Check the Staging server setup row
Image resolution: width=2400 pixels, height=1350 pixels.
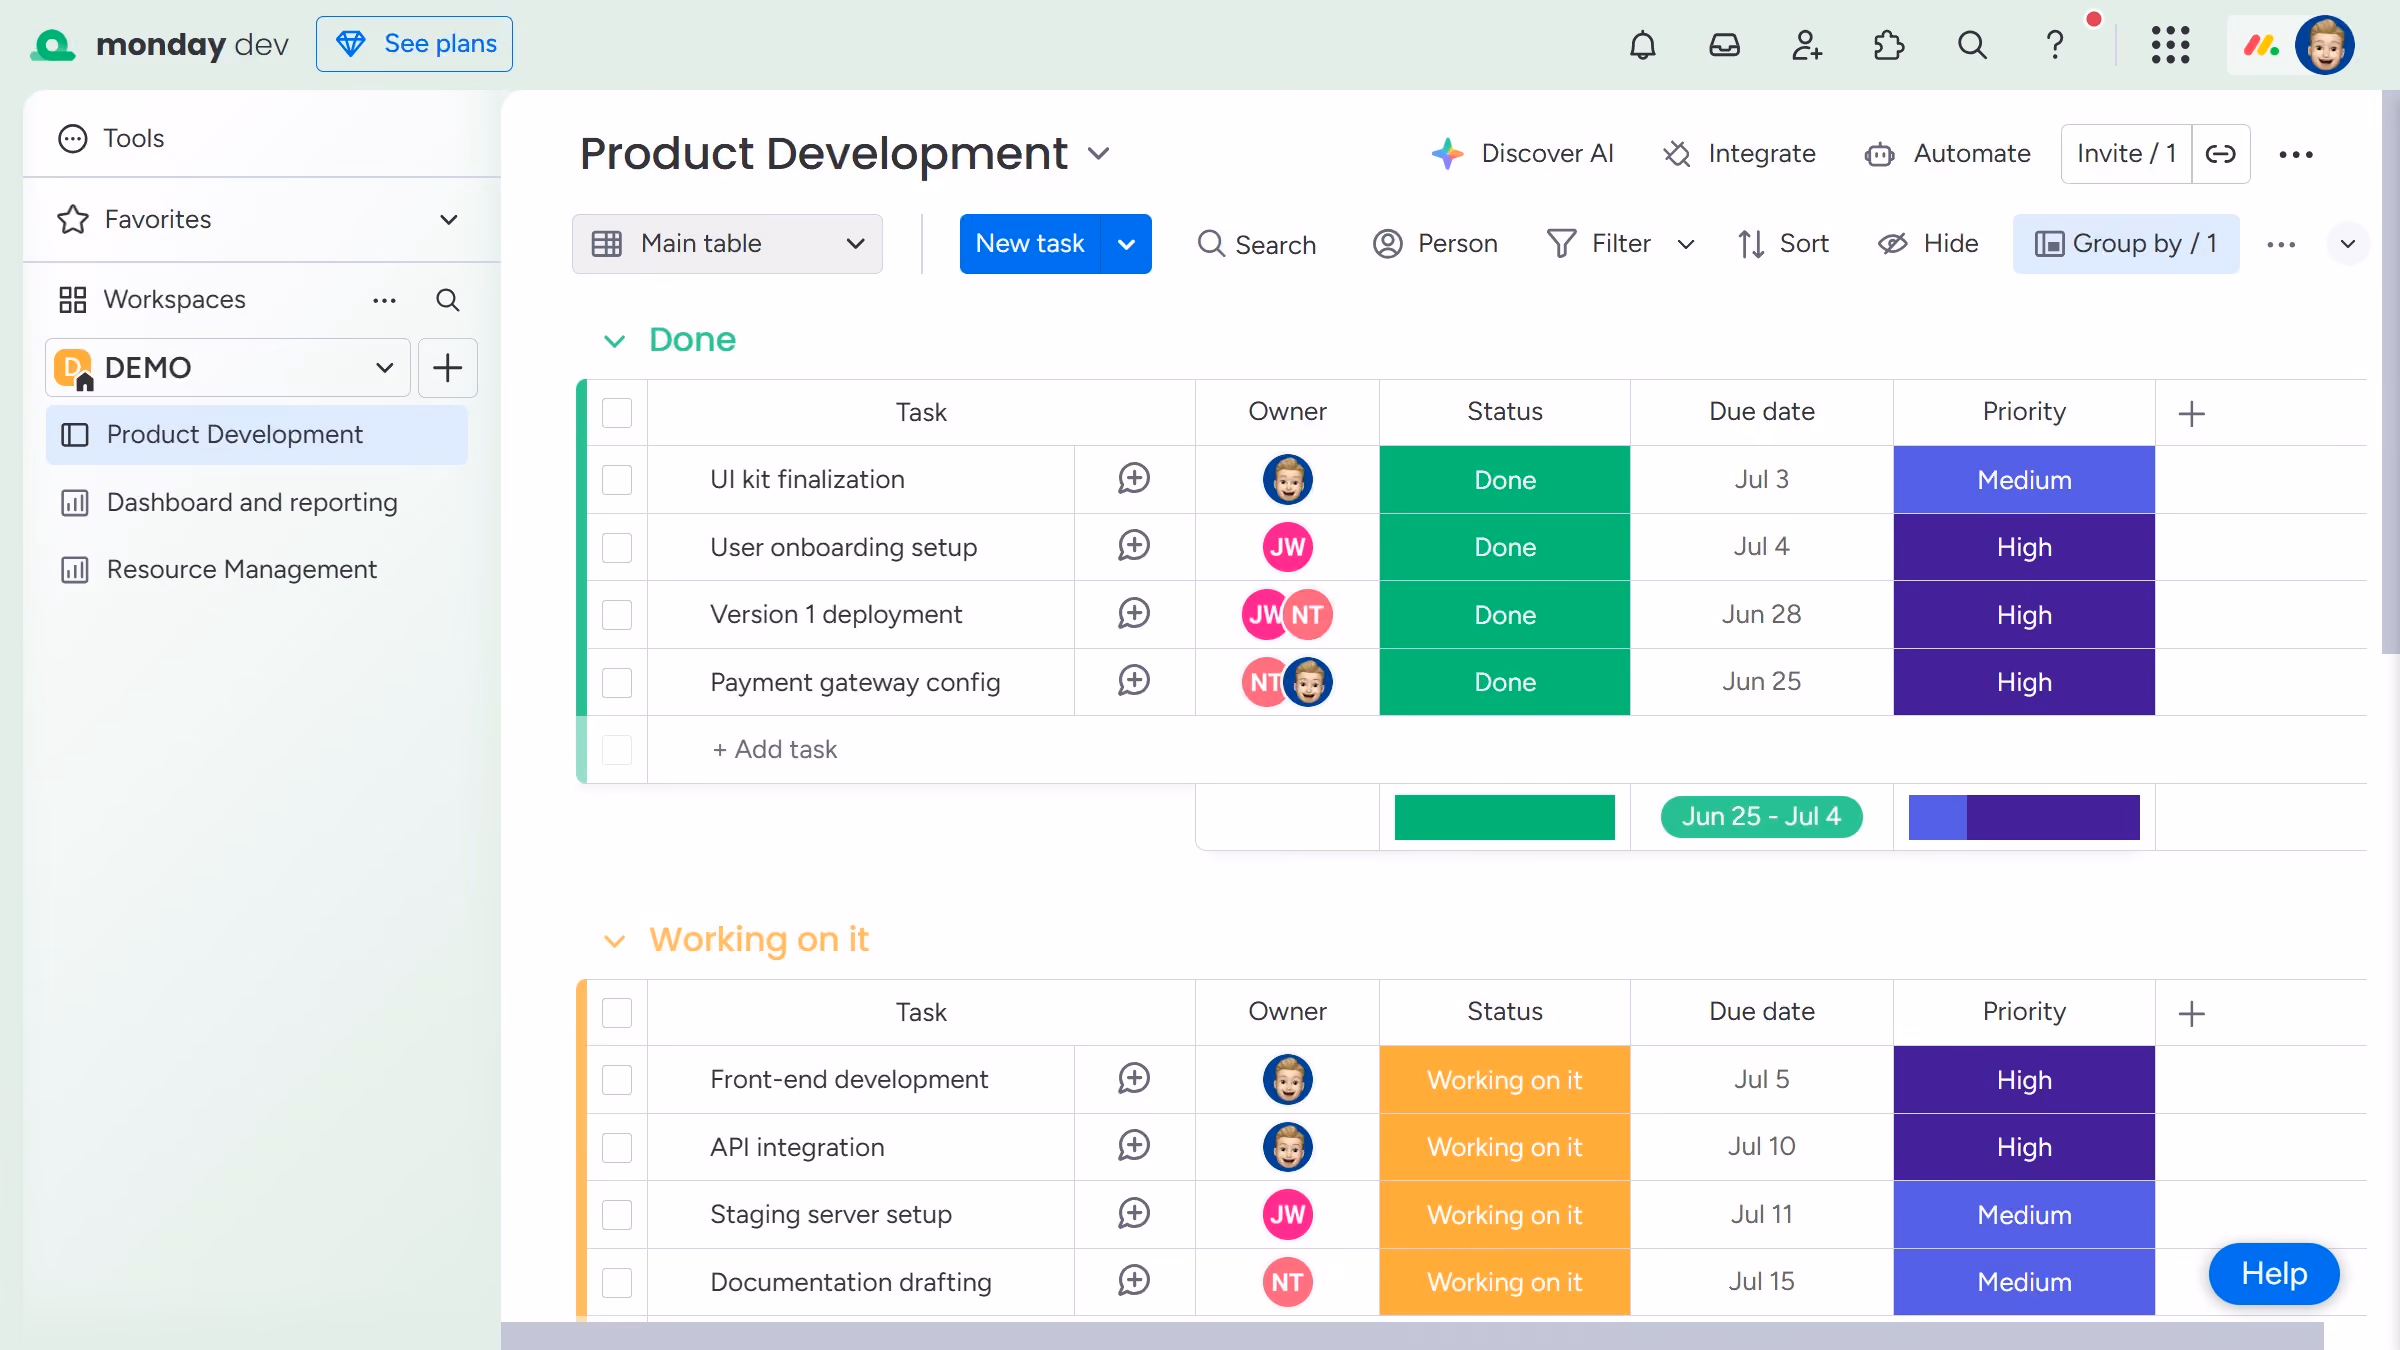pos(617,1215)
